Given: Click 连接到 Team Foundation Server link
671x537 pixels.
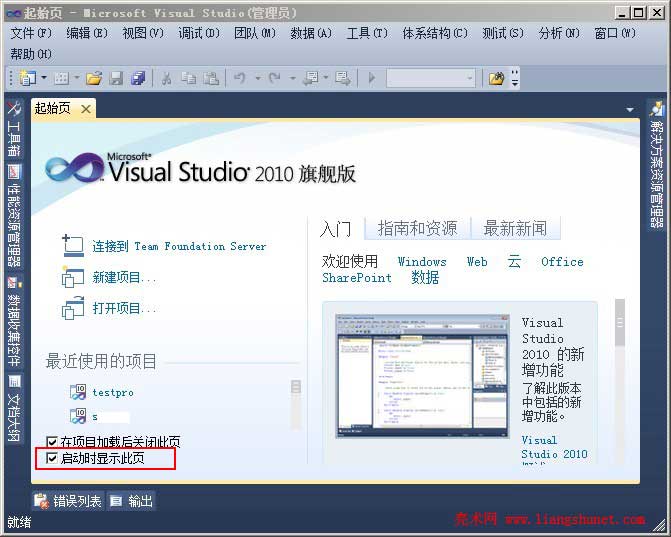Looking at the screenshot, I should pos(179,246).
